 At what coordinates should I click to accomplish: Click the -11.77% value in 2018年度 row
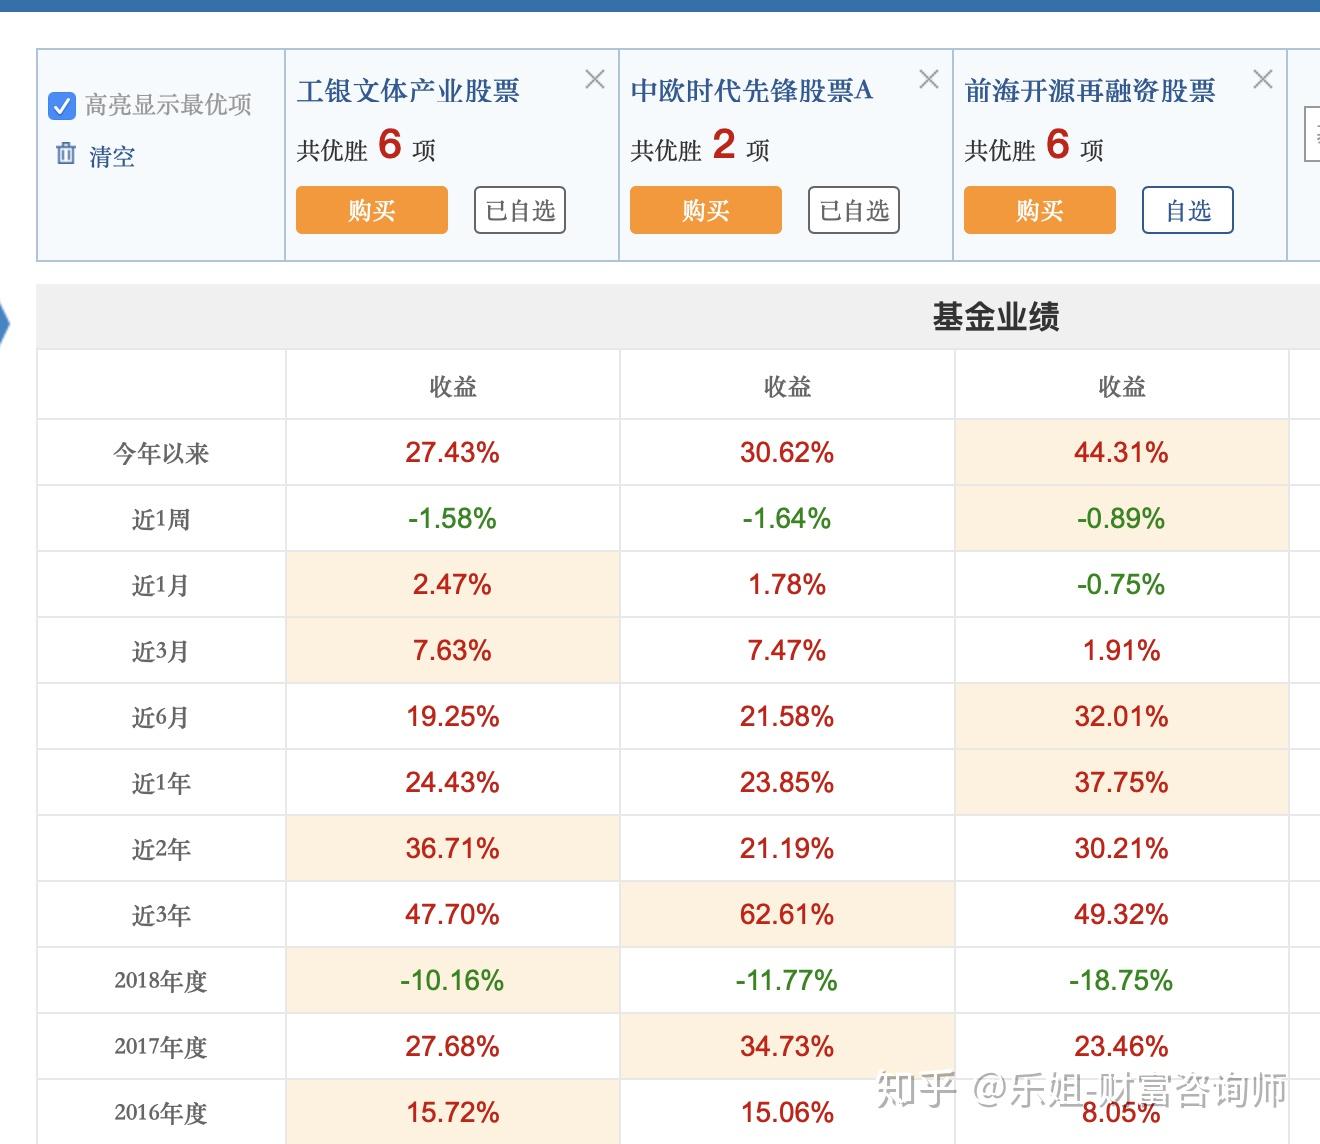pyautogui.click(x=787, y=980)
